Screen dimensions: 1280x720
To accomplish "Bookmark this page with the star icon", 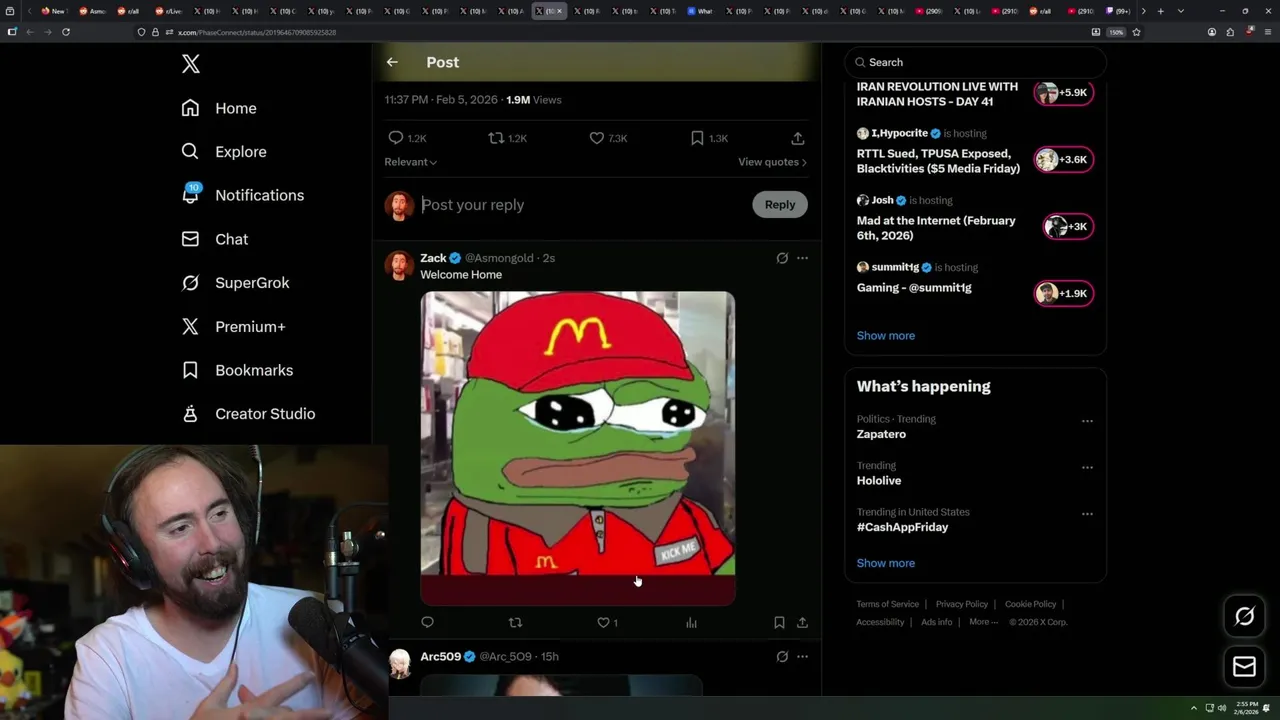I will (x=1136, y=32).
